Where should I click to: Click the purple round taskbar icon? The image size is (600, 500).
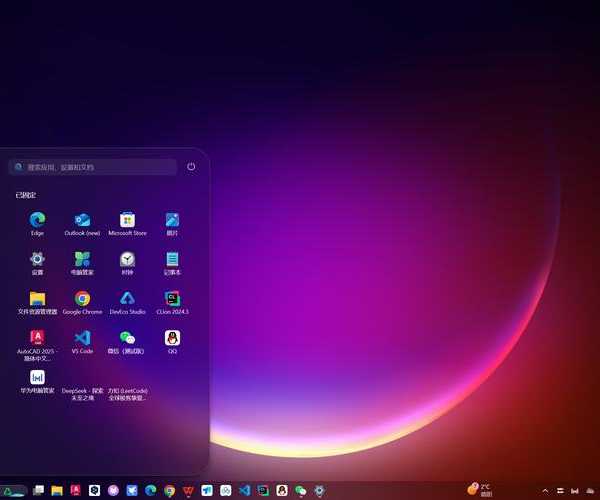coord(113,490)
